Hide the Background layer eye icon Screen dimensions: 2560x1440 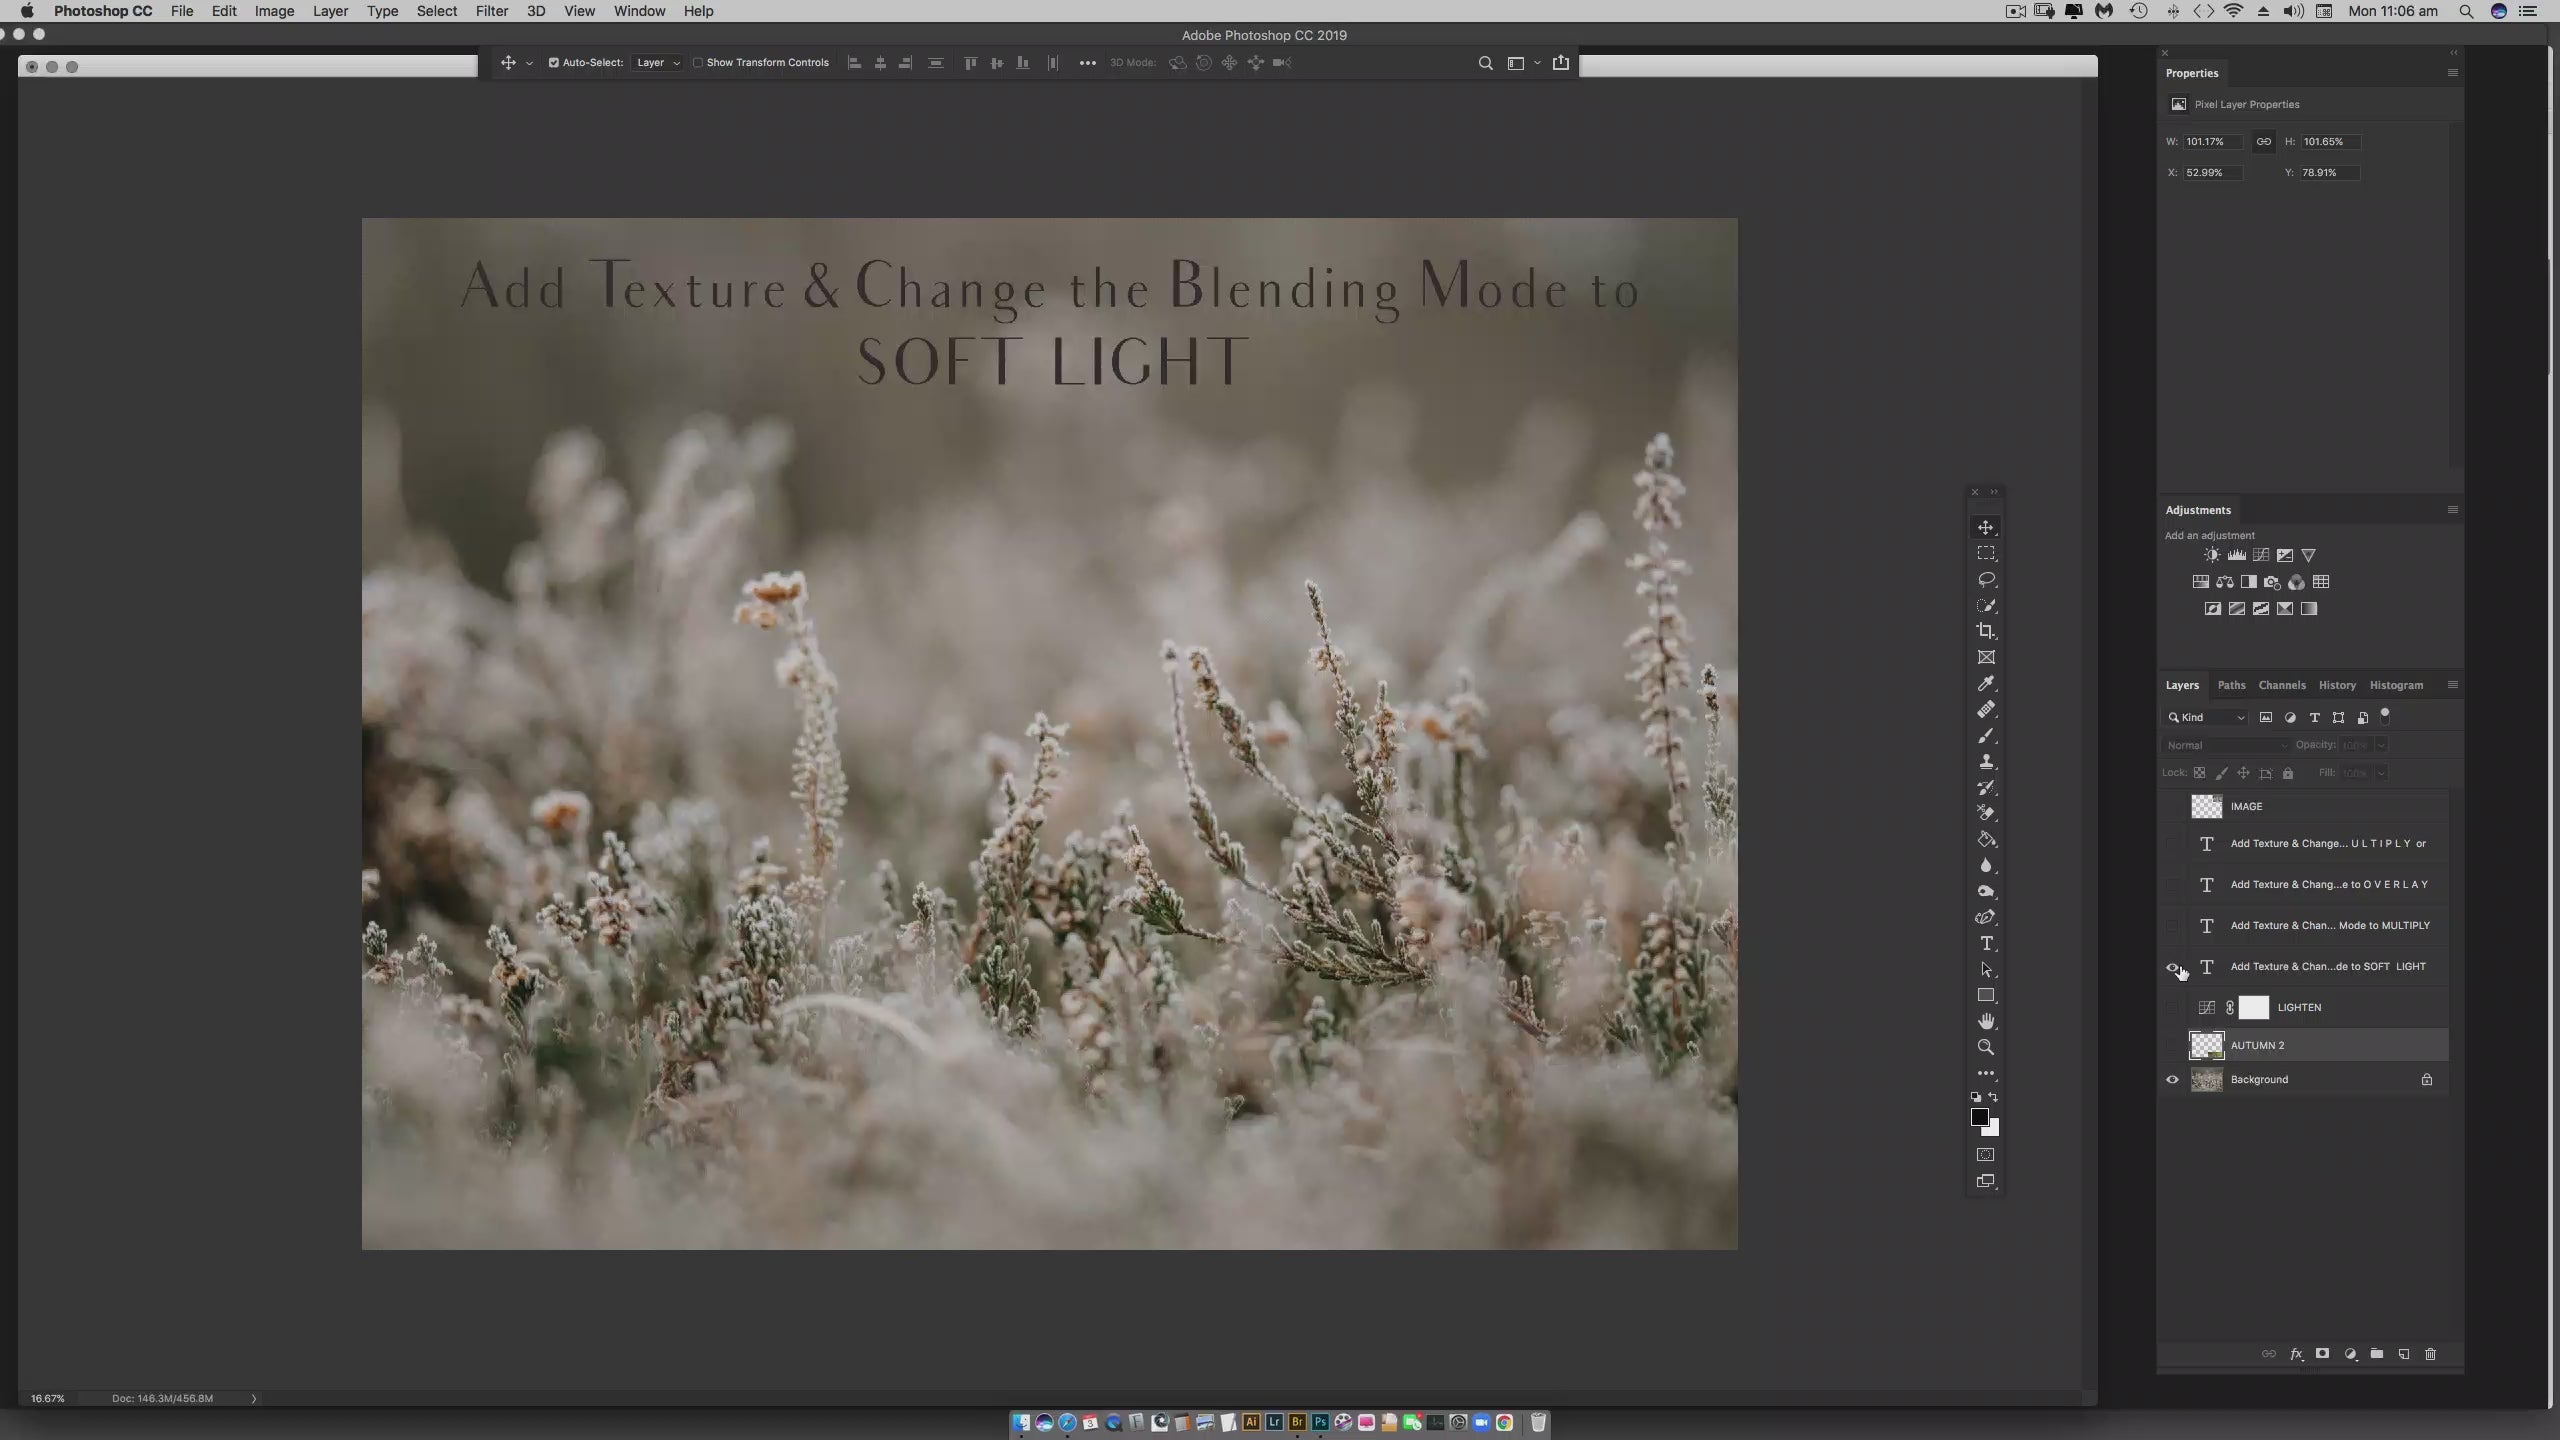click(2172, 1079)
